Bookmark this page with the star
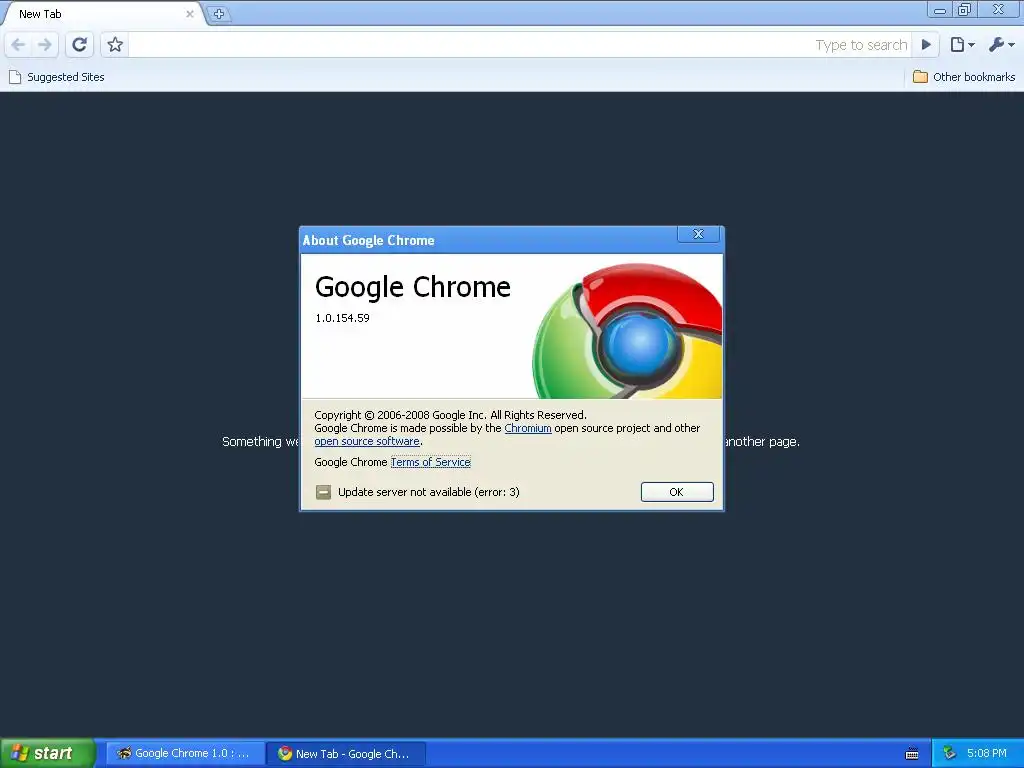The height and width of the screenshot is (768, 1024). [x=115, y=44]
